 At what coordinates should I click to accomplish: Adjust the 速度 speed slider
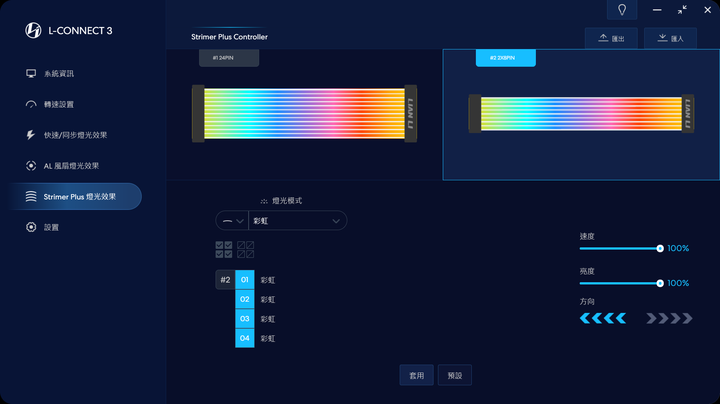click(620, 248)
